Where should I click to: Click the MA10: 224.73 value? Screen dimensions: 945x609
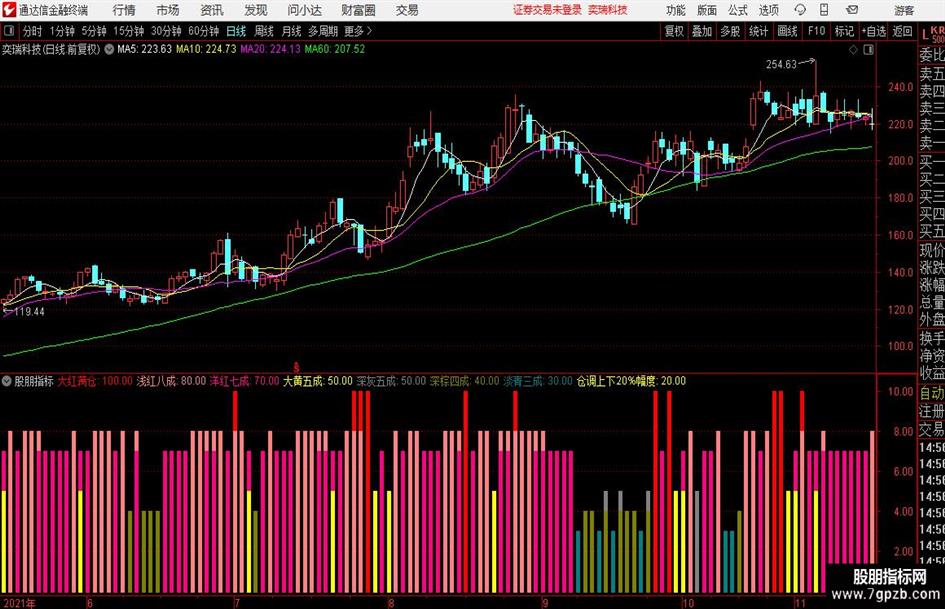click(x=206, y=49)
